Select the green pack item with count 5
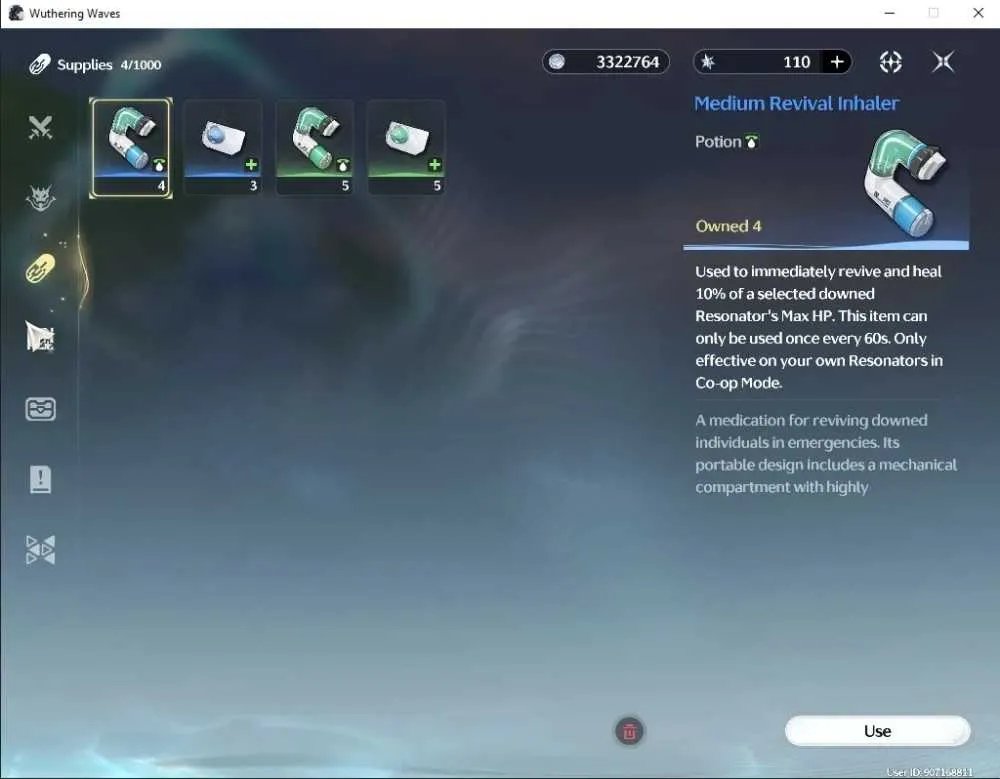Viewport: 1000px width, 779px height. [x=406, y=147]
